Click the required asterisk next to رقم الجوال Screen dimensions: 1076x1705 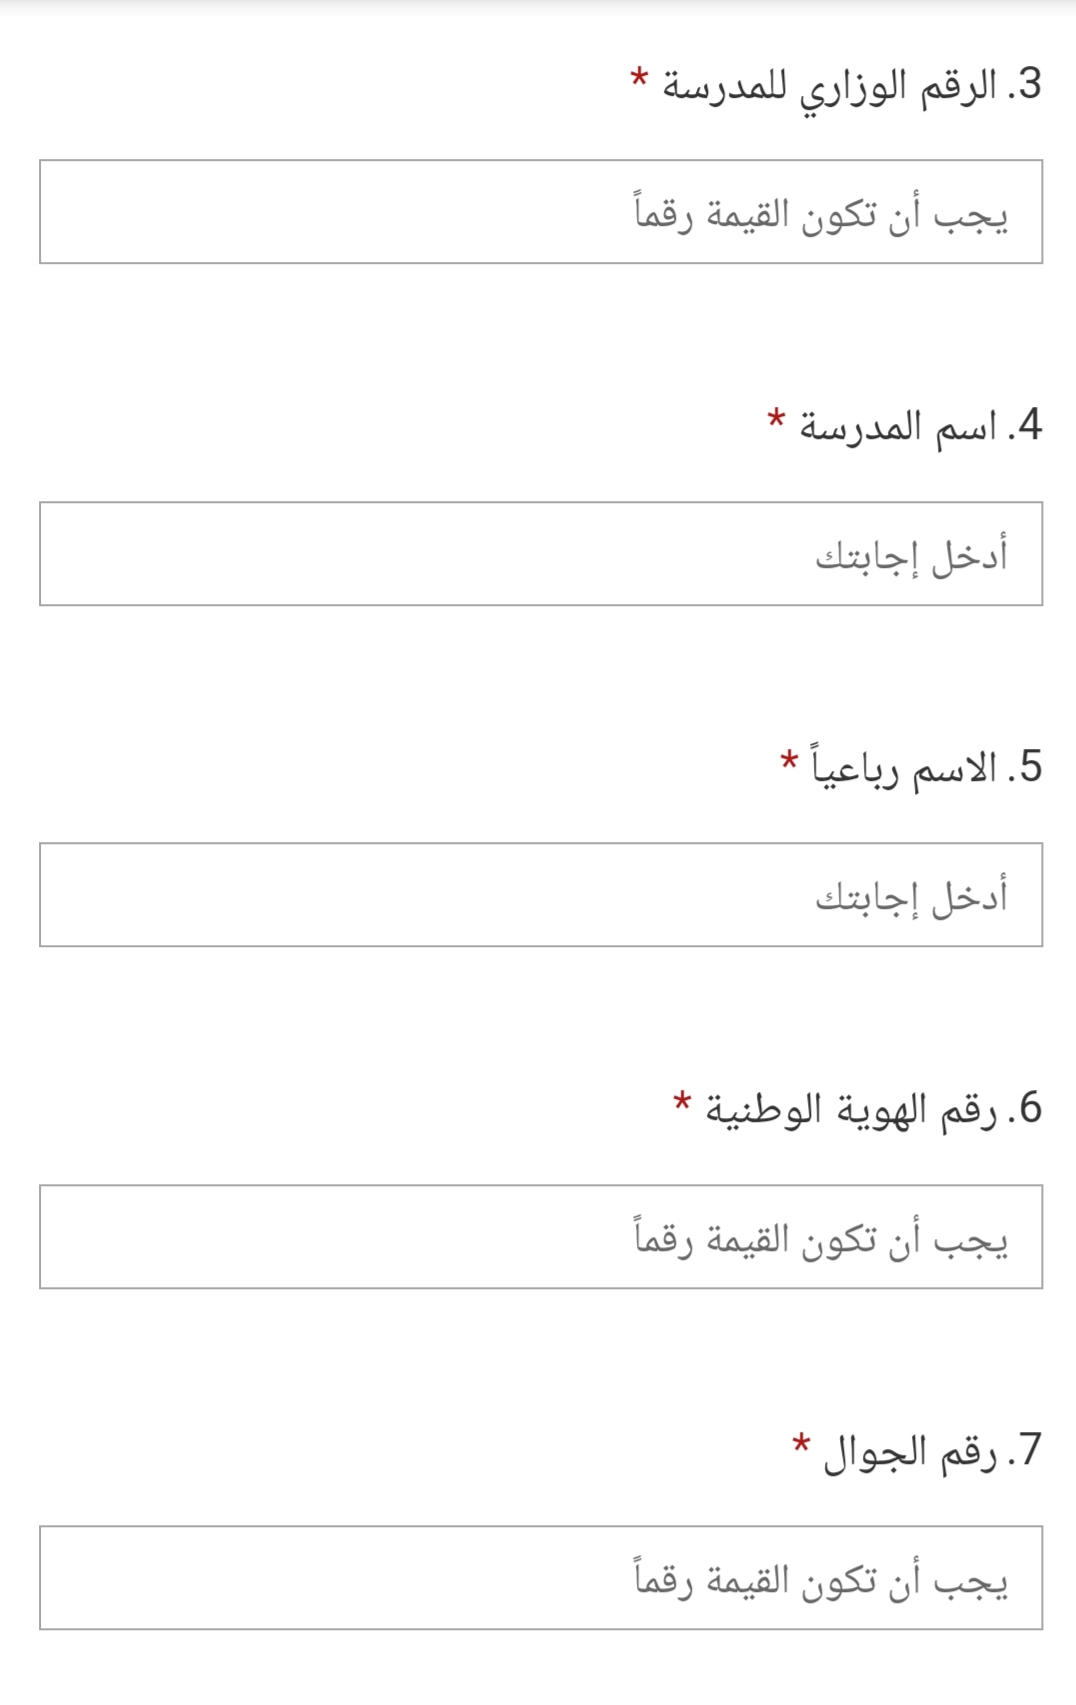click(x=801, y=1444)
